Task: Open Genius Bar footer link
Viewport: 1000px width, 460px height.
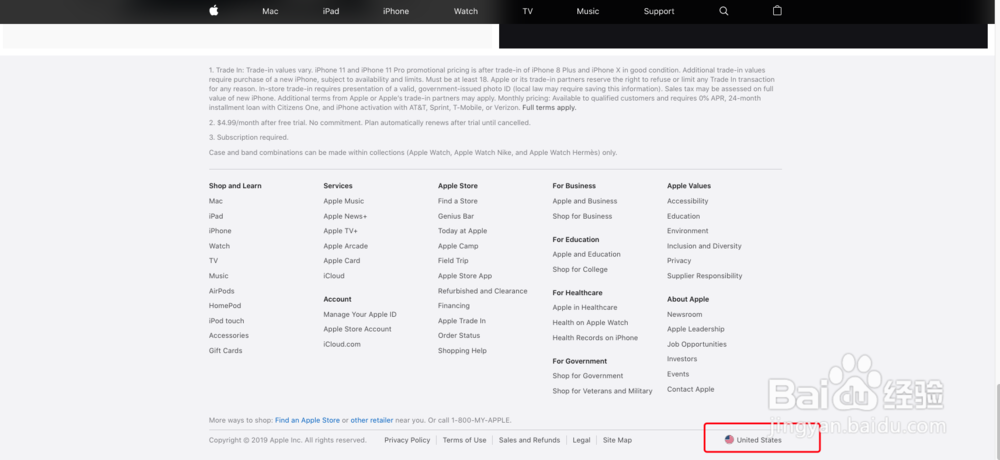Action: 456,216
